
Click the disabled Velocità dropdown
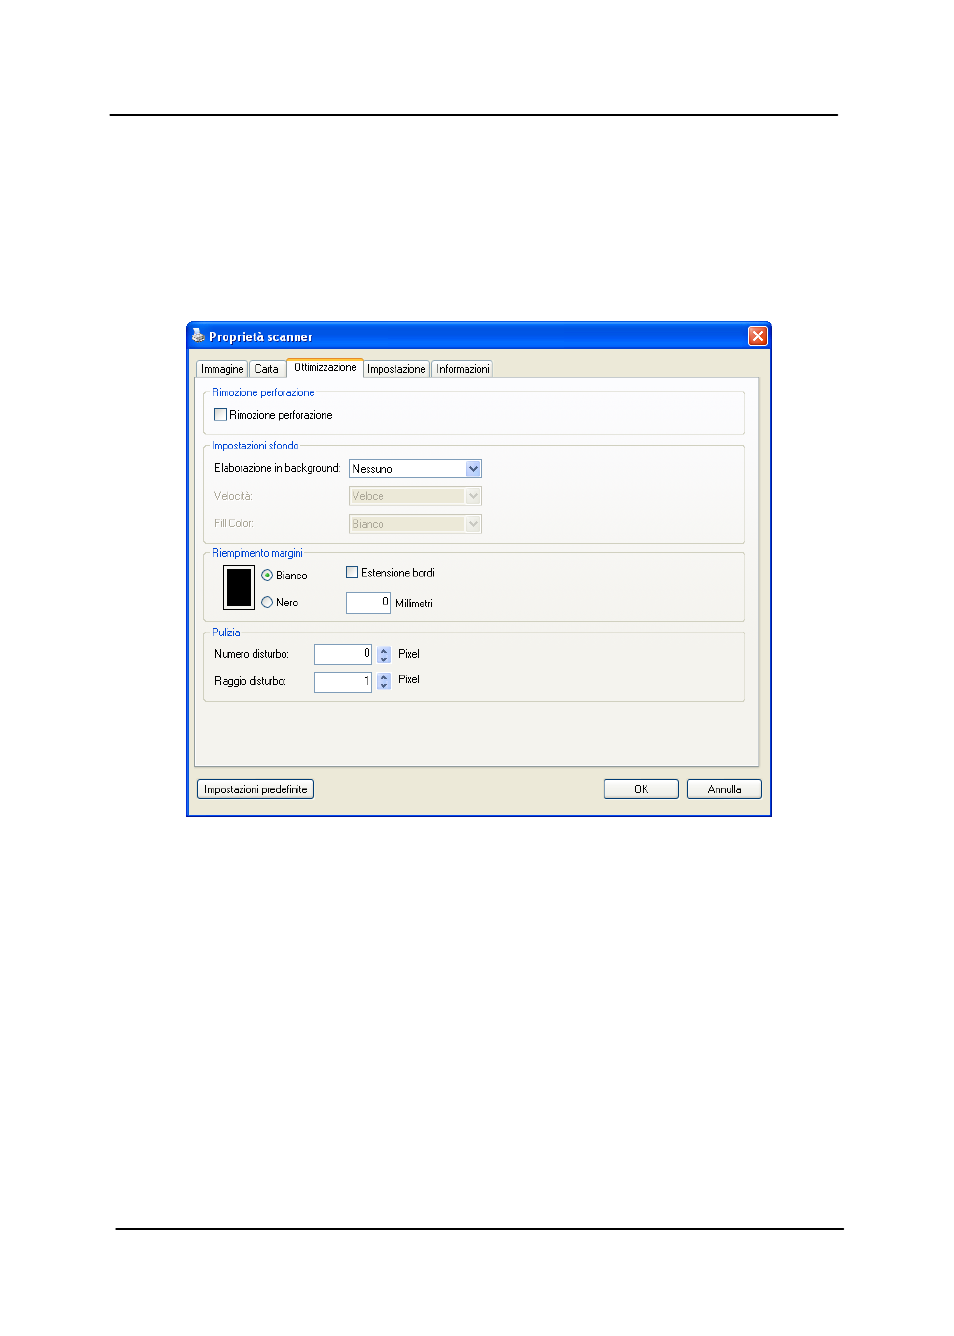(x=415, y=496)
